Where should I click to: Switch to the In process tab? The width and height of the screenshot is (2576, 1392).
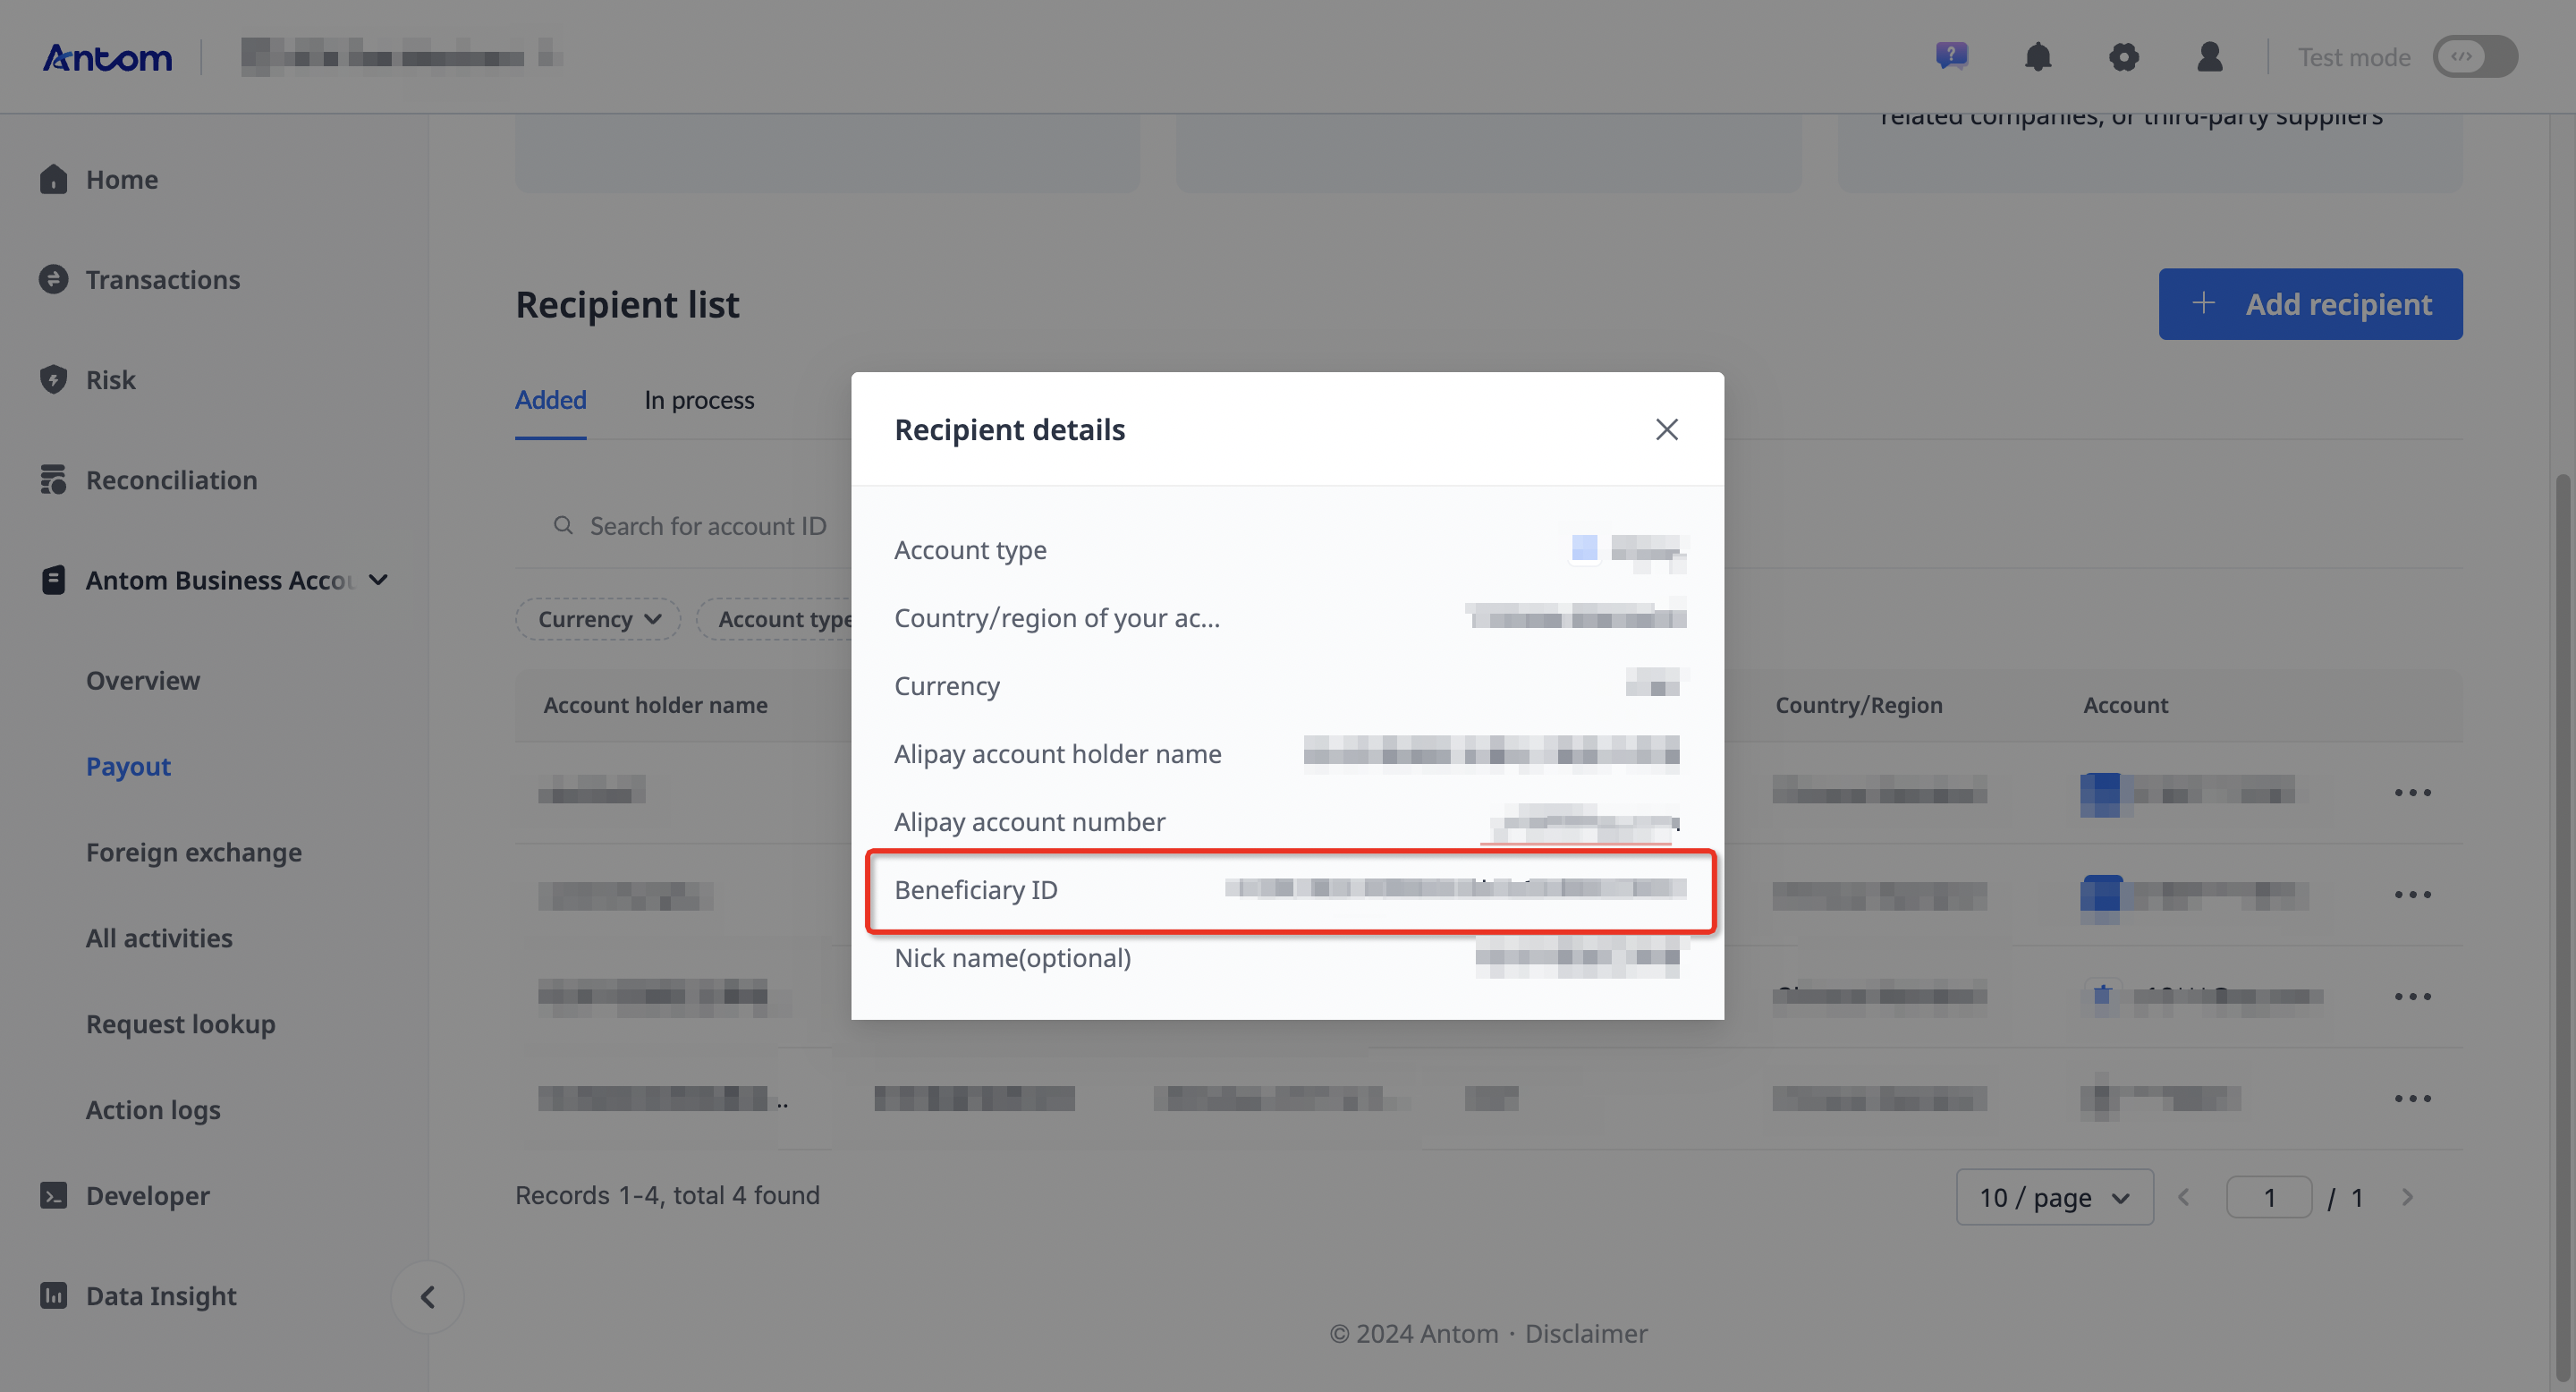click(x=699, y=400)
